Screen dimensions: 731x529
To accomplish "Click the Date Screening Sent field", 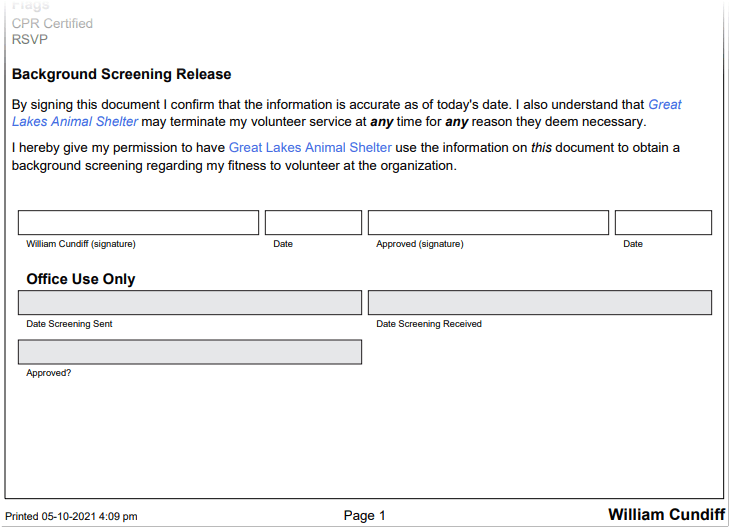I will pos(190,302).
